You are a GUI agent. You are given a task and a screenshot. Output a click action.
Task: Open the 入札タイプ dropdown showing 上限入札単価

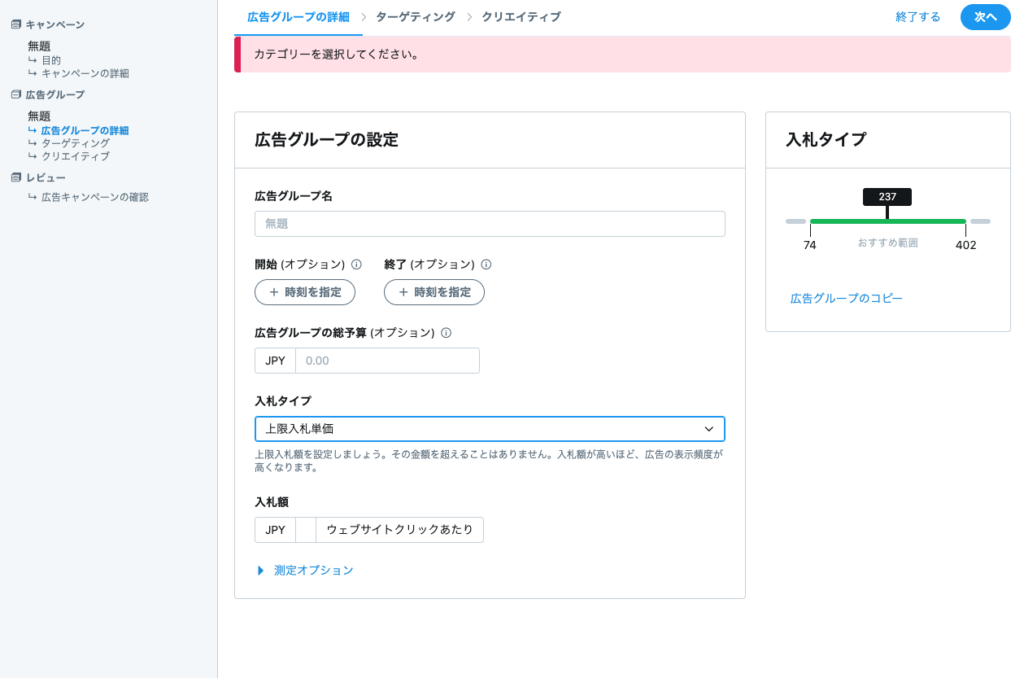(x=489, y=429)
